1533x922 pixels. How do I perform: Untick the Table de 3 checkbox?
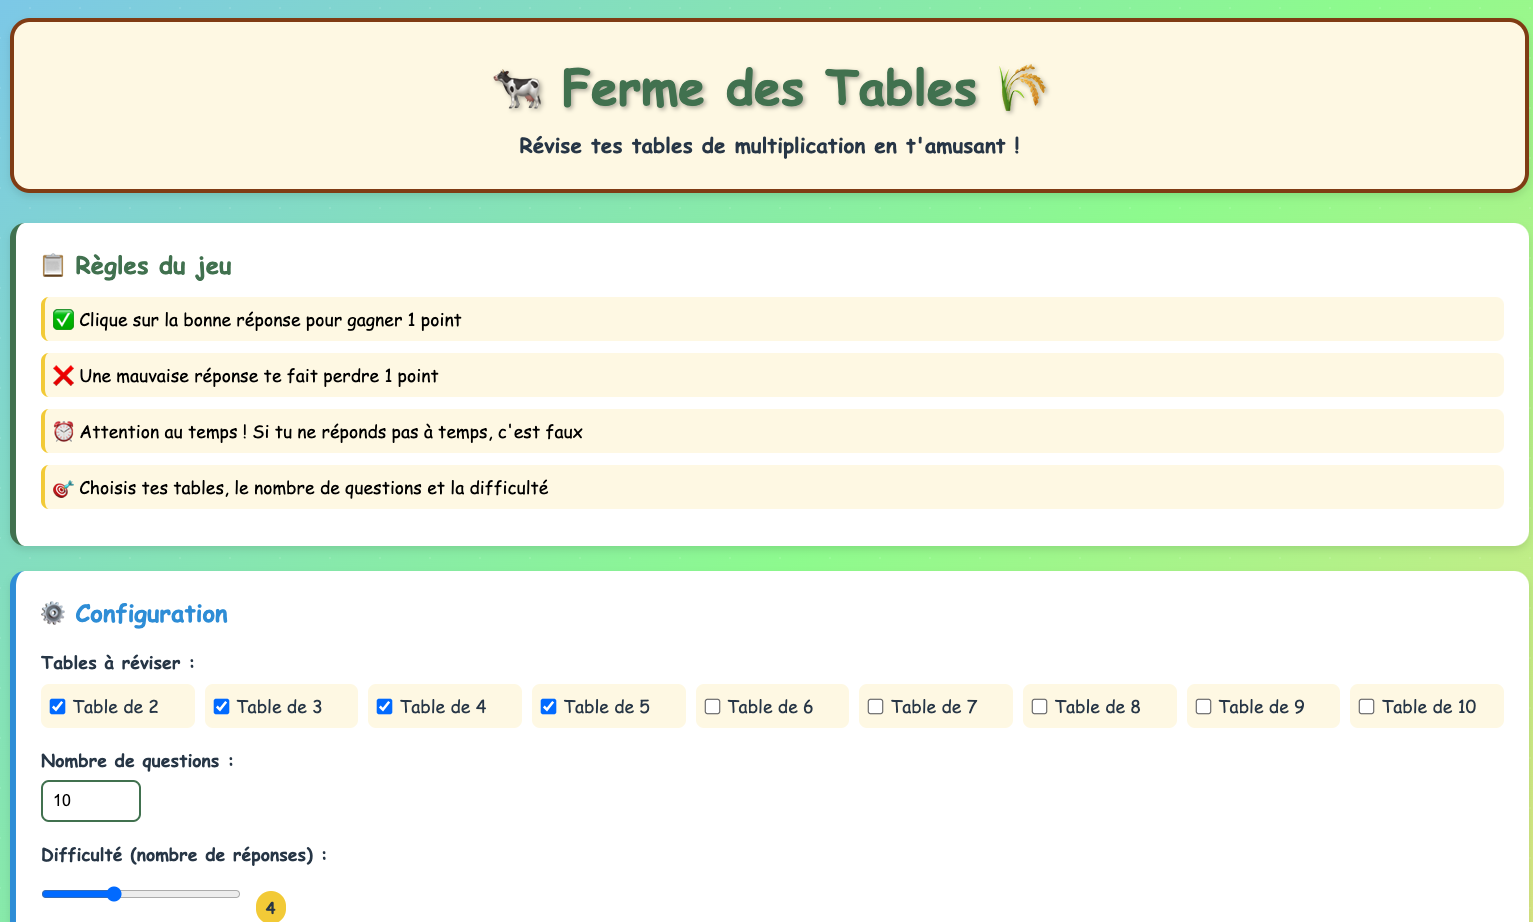click(x=221, y=707)
